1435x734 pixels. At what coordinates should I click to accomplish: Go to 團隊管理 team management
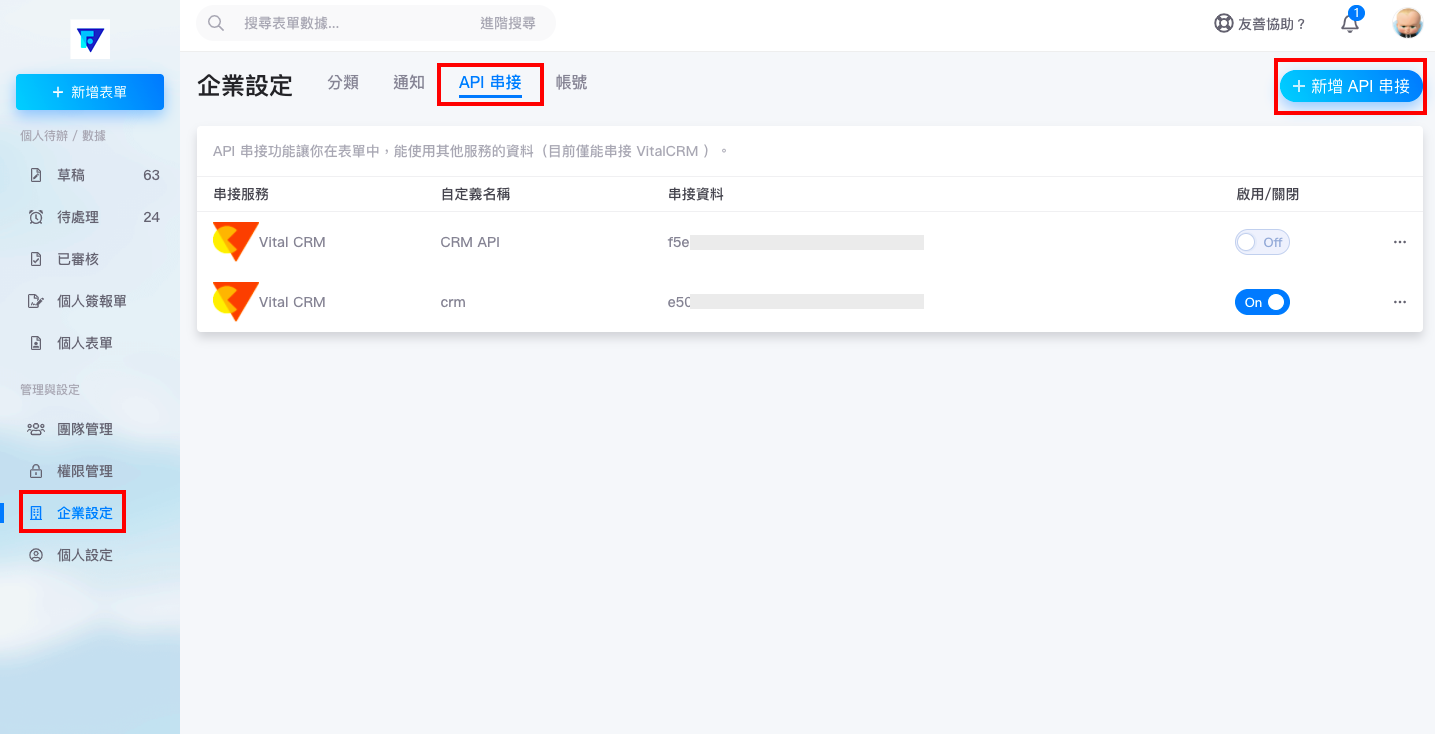point(84,429)
